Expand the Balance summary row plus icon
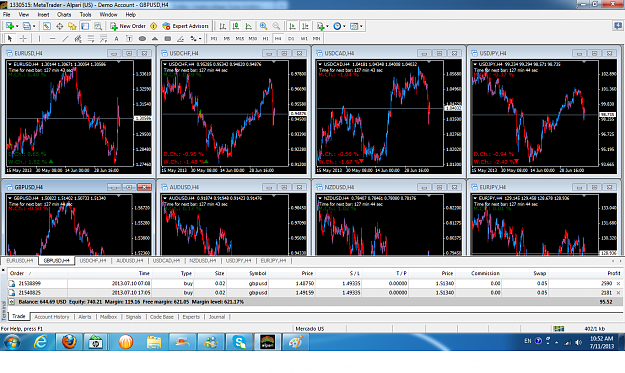The width and height of the screenshot is (625, 373). [x=12, y=302]
